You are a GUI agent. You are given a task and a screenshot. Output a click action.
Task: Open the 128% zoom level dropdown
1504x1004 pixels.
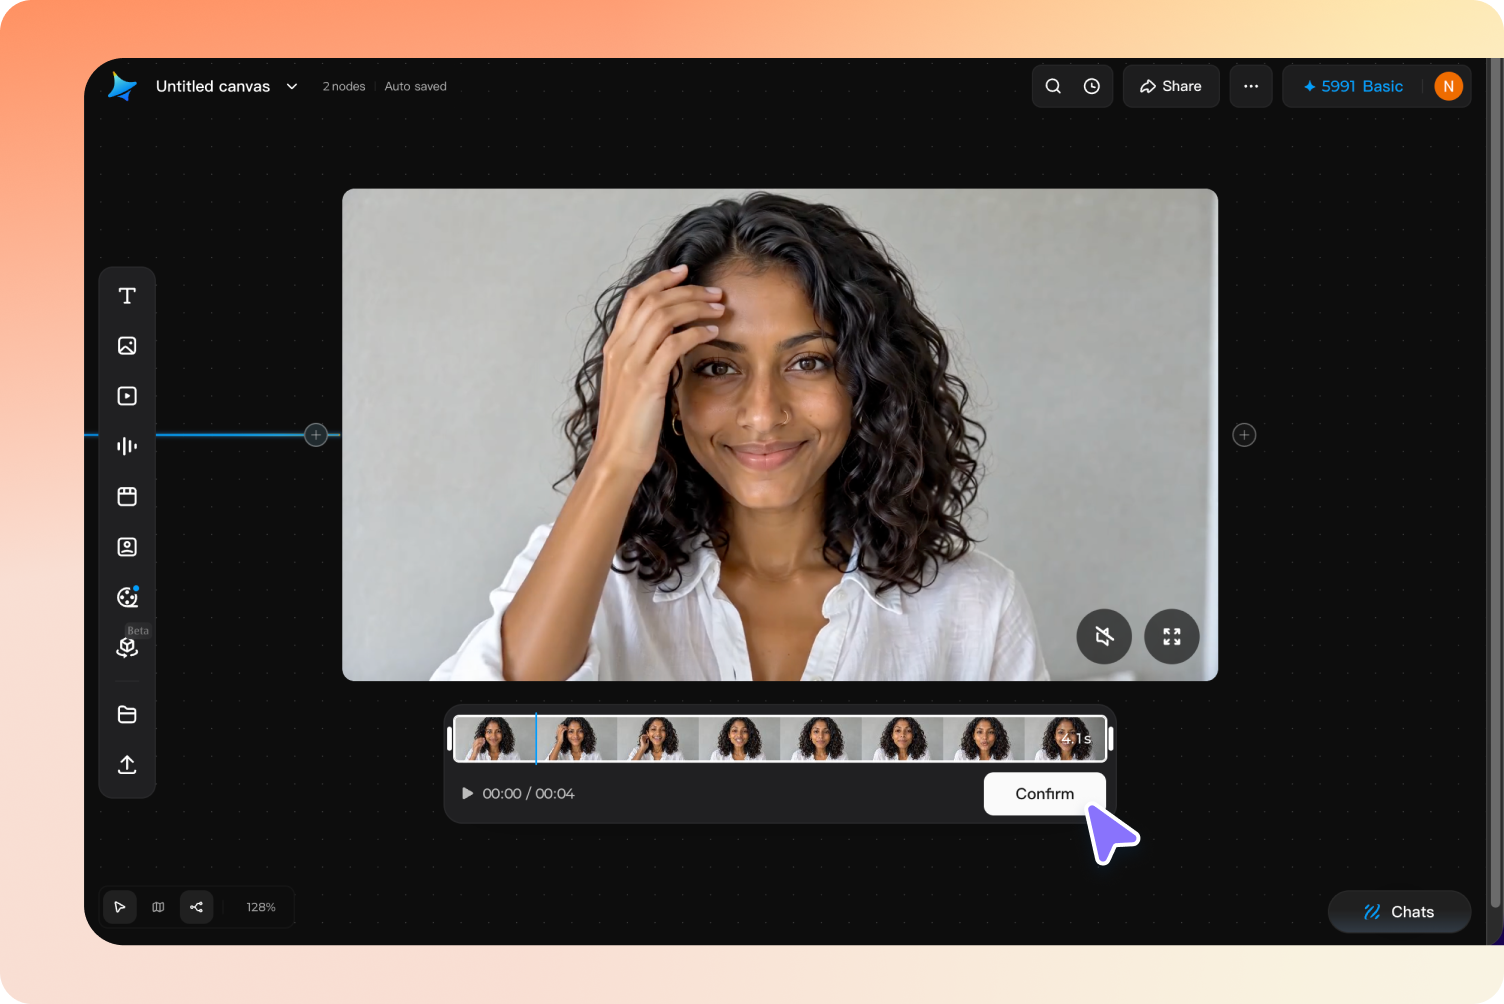click(x=261, y=907)
